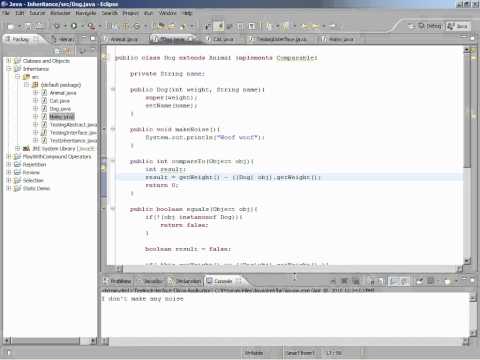The width and height of the screenshot is (480, 360).
Task: Switch to the Animal.java editor tab
Action: pyautogui.click(x=122, y=39)
